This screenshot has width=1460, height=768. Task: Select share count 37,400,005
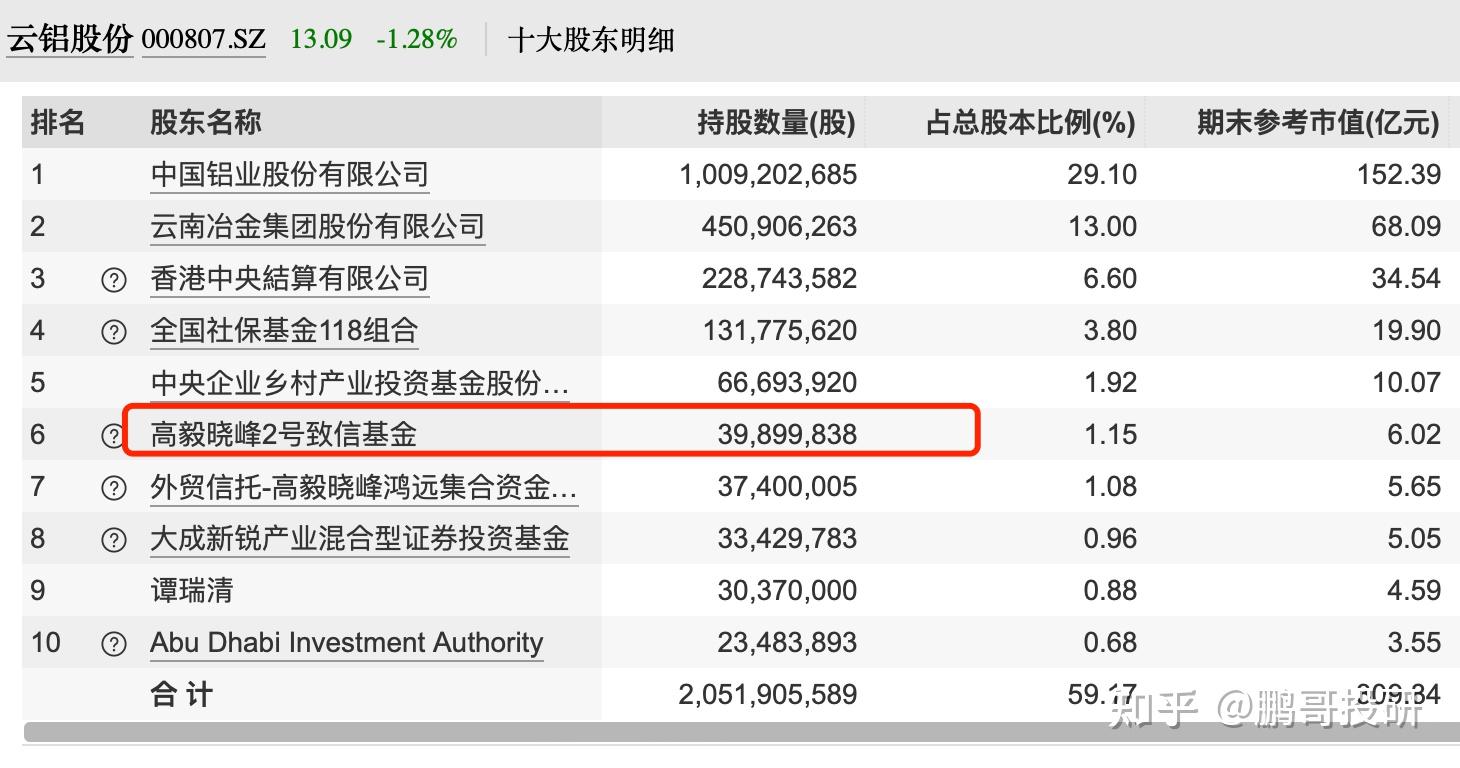point(787,487)
